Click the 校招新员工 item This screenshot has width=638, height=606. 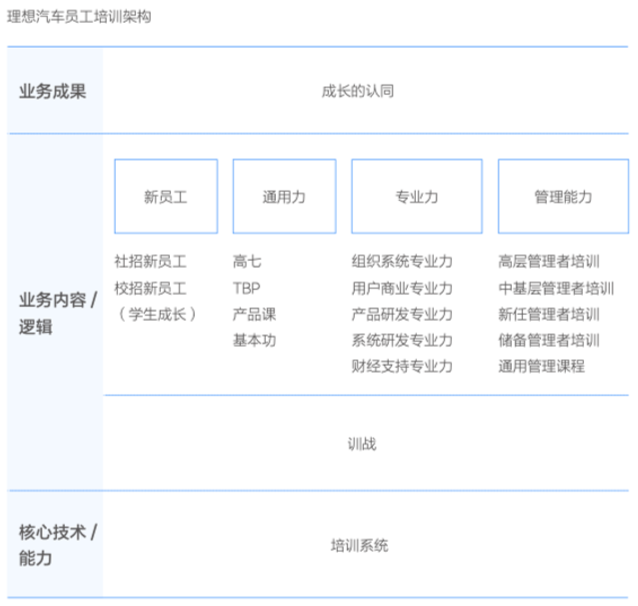click(151, 288)
